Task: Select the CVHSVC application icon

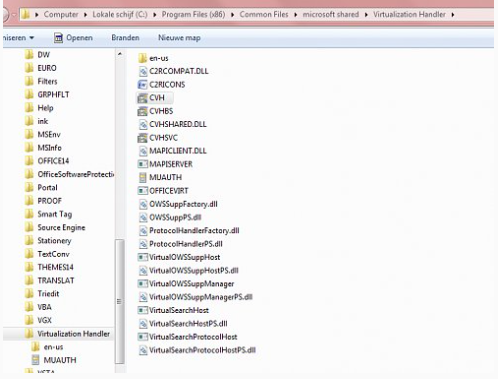Action: click(143, 138)
